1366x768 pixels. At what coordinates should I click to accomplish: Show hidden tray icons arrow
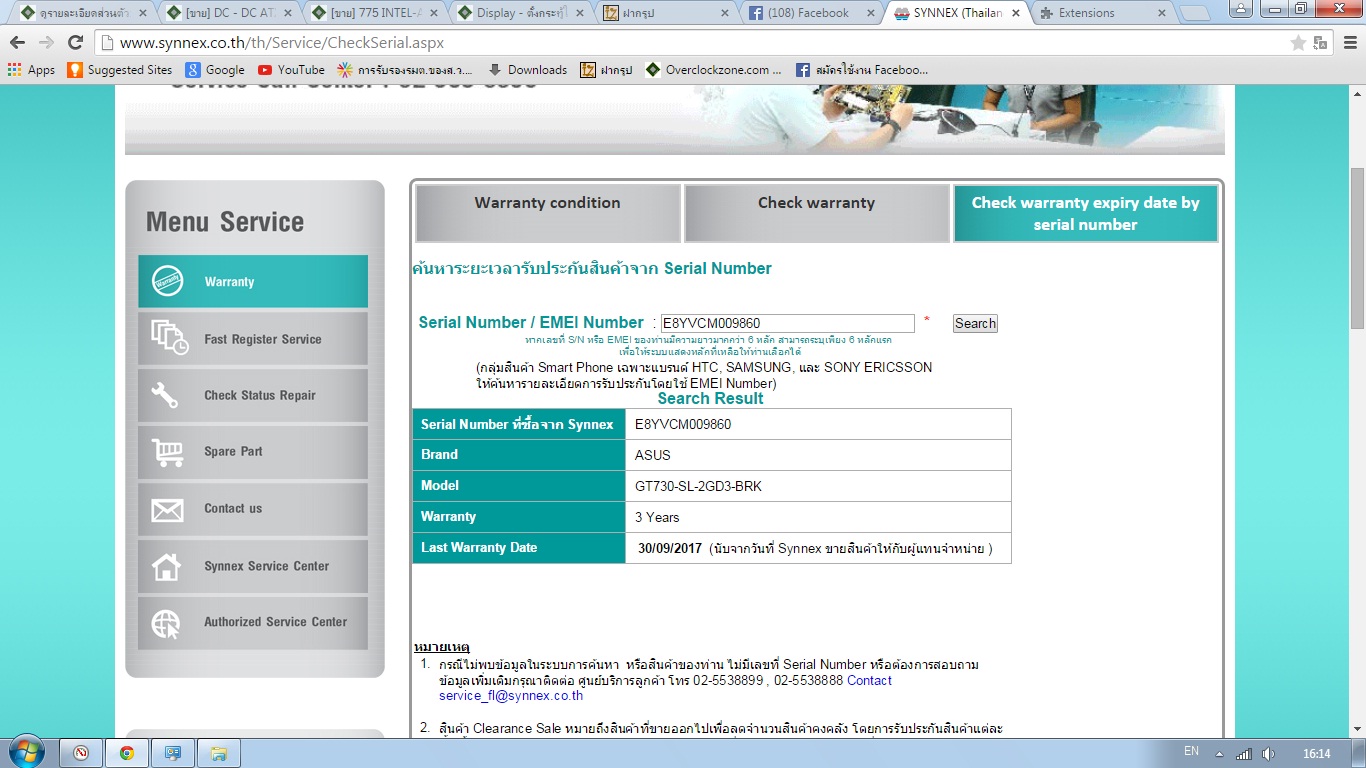tap(1220, 753)
